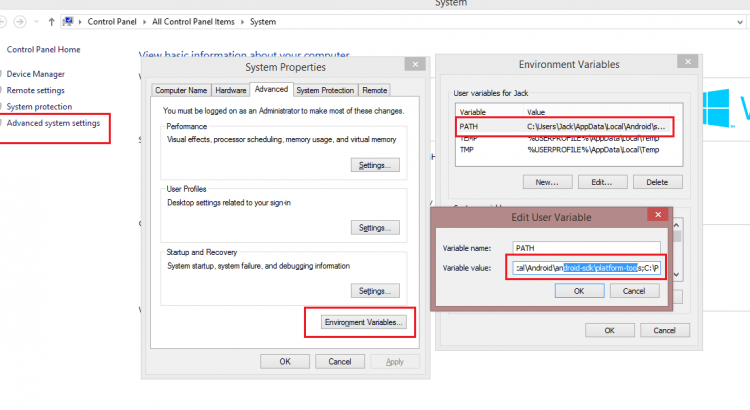750x410 pixels.
Task: Click Performance Settings button
Action: click(x=376, y=164)
